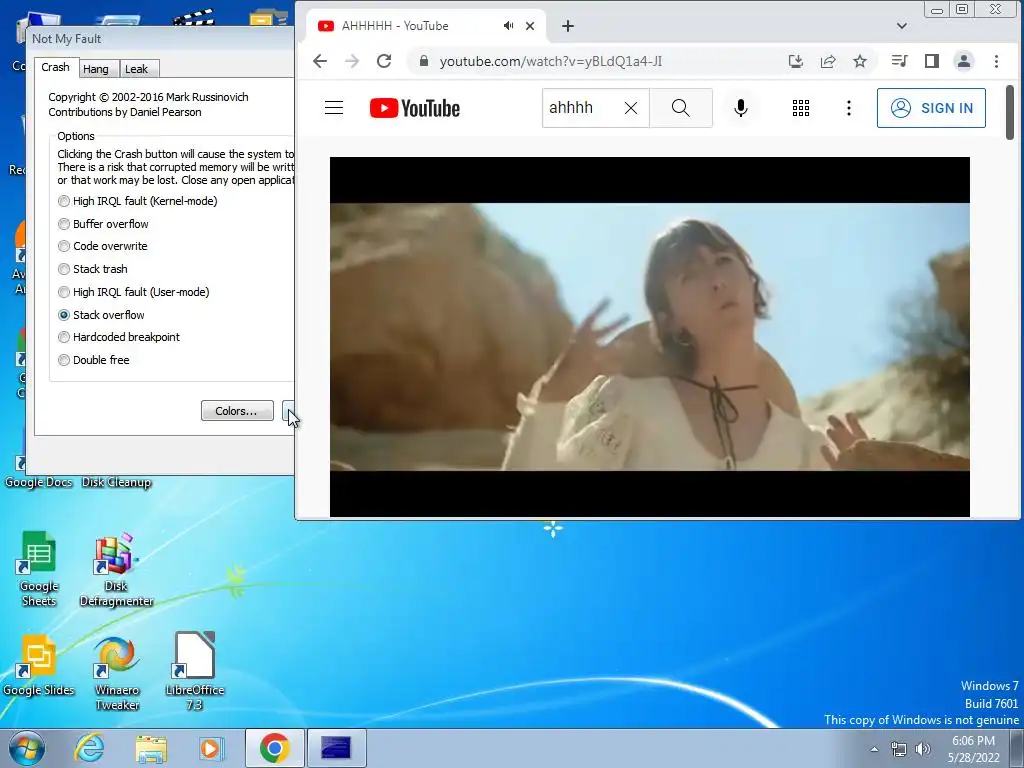Image resolution: width=1024 pixels, height=768 pixels.
Task: Launch Internet Explorer from the taskbar
Action: coord(89,748)
